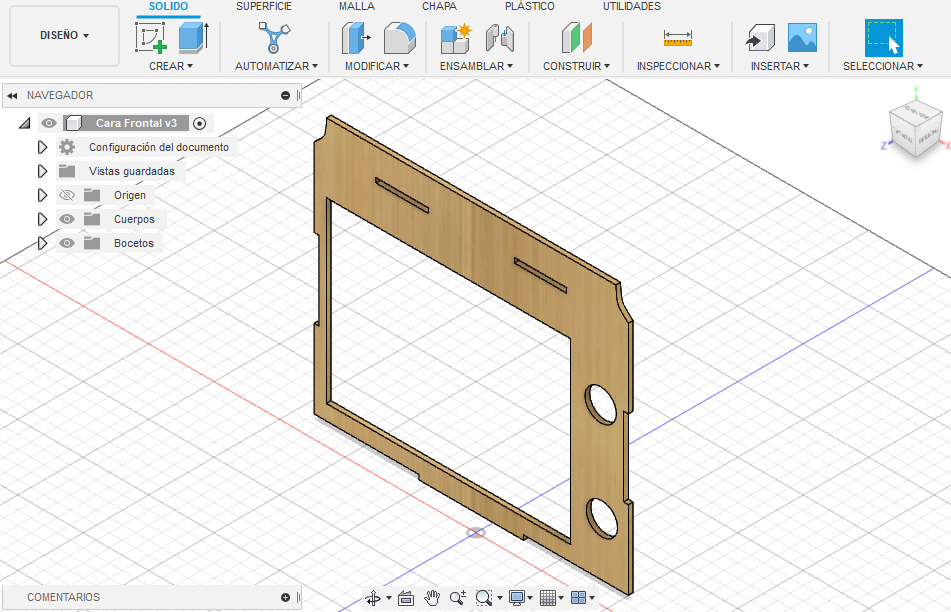Hide the Bocetos folder

(x=67, y=243)
